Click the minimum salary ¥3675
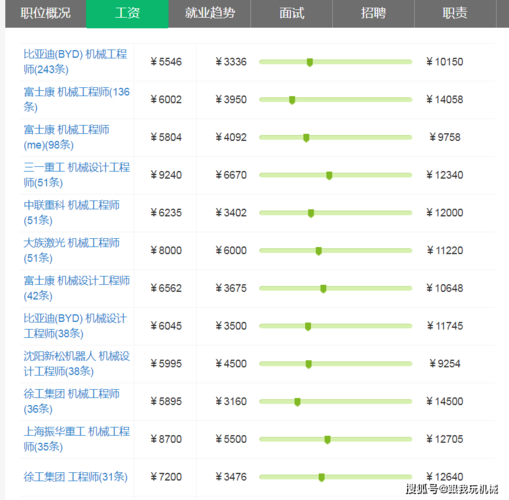This screenshot has height=500, width=509. [x=231, y=288]
